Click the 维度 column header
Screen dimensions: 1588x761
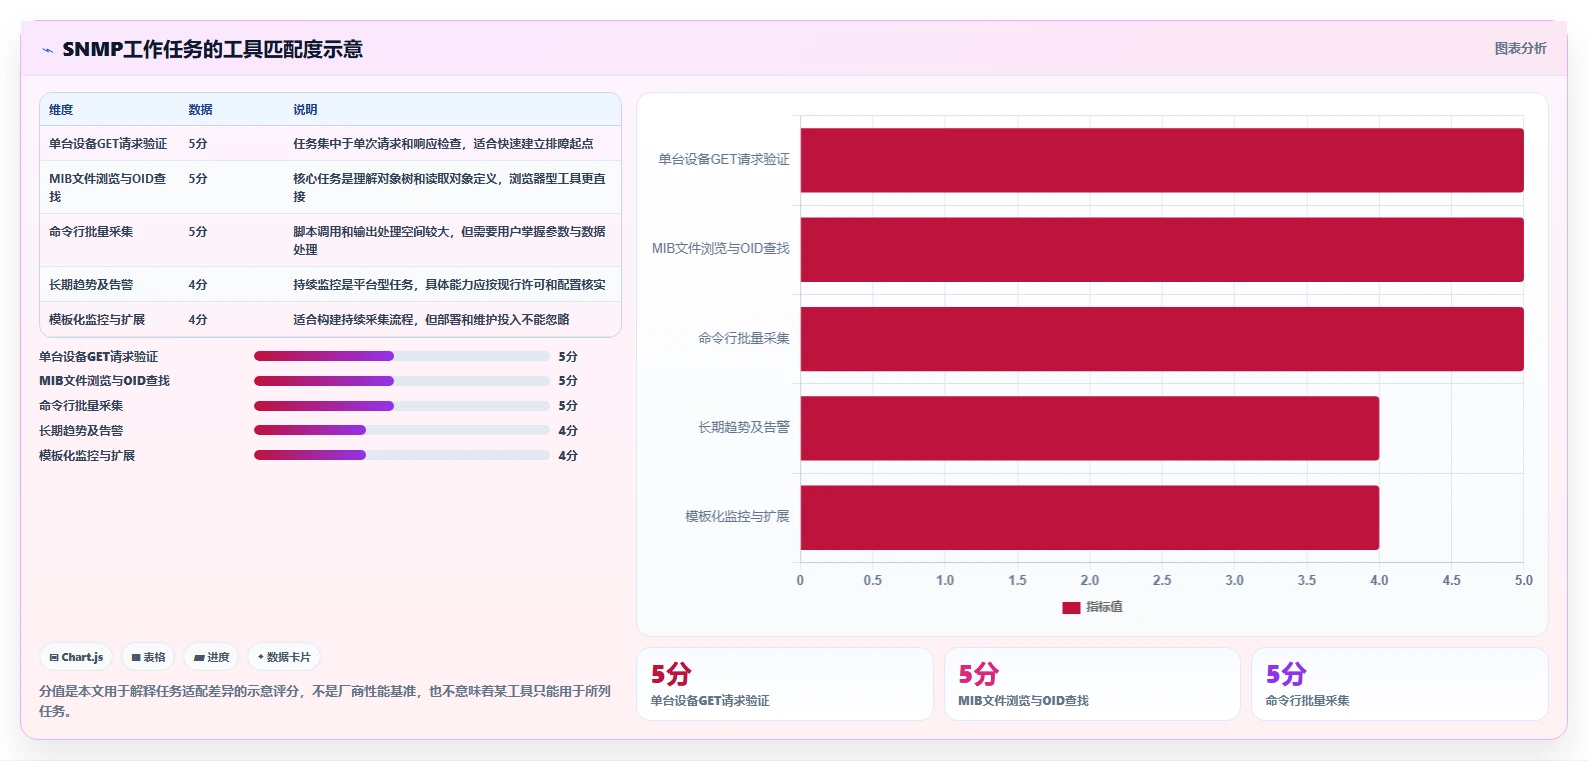(x=61, y=110)
